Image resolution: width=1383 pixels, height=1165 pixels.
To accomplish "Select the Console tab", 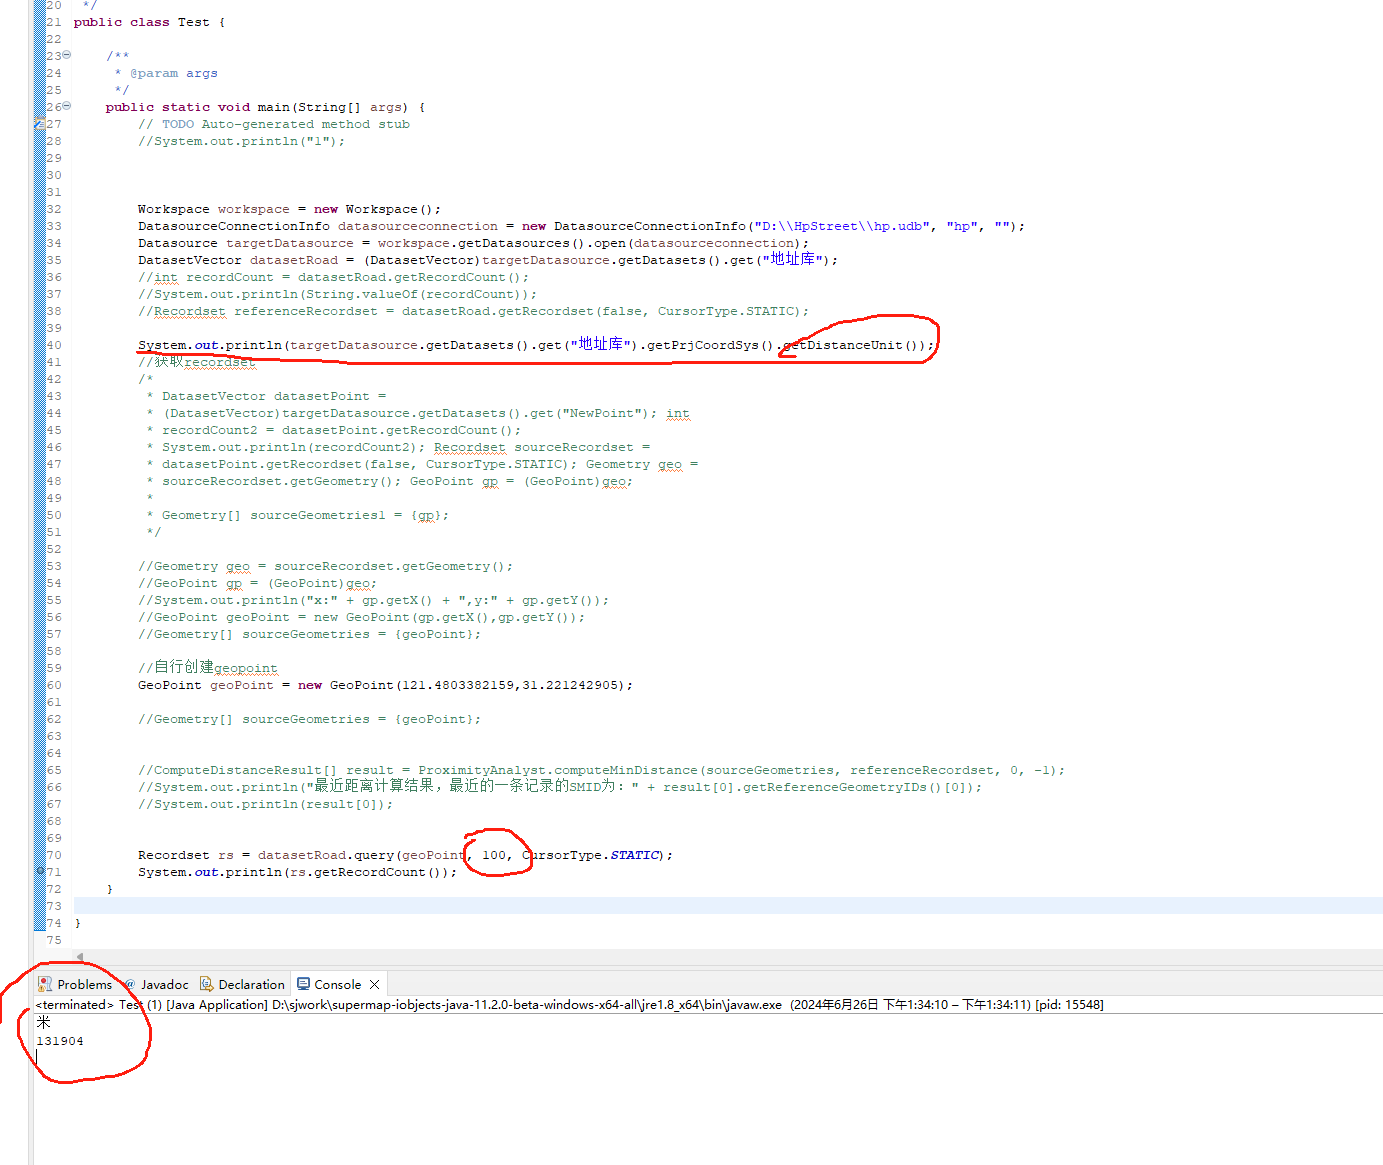I will 337,984.
